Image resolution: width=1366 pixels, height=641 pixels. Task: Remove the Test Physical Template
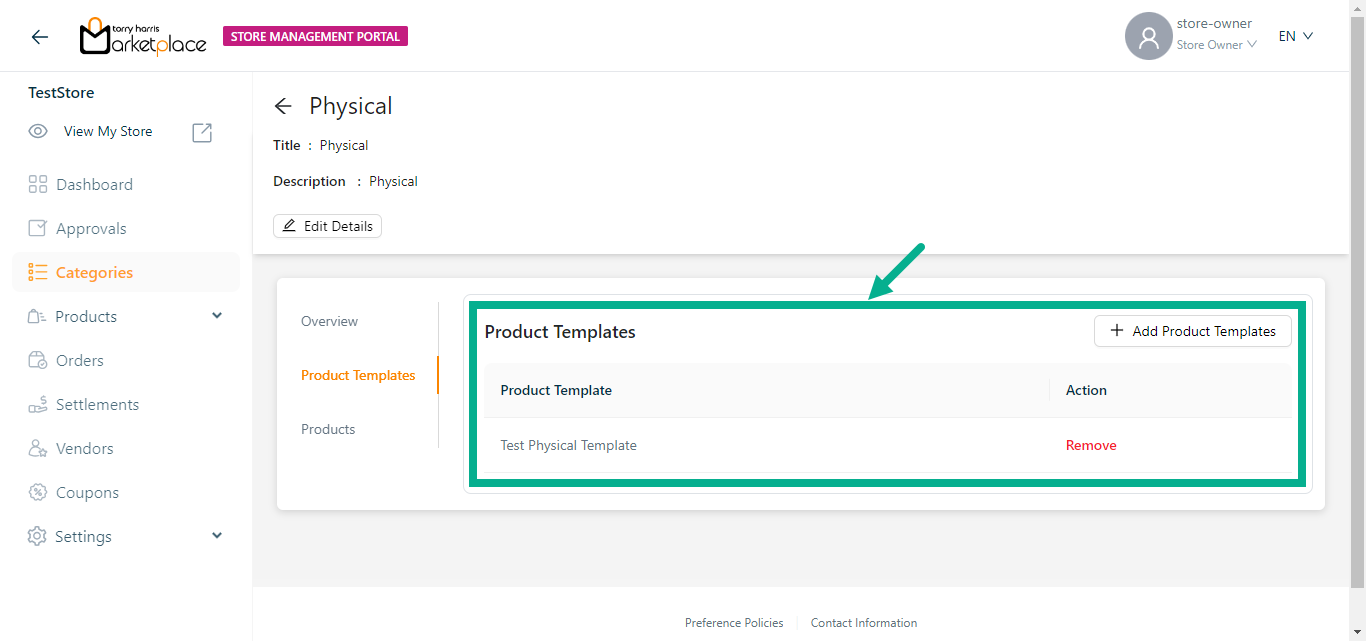pos(1091,445)
